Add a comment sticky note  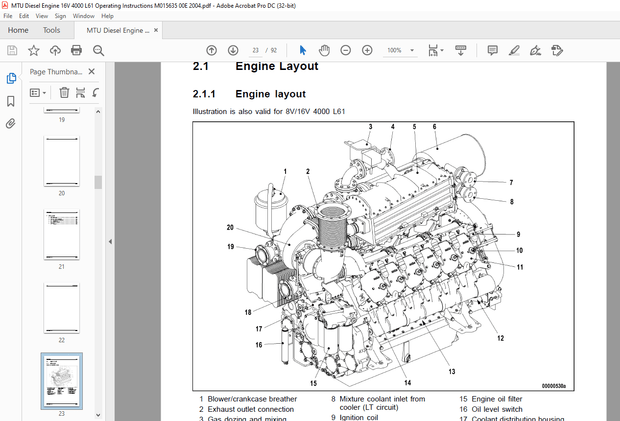pyautogui.click(x=492, y=50)
